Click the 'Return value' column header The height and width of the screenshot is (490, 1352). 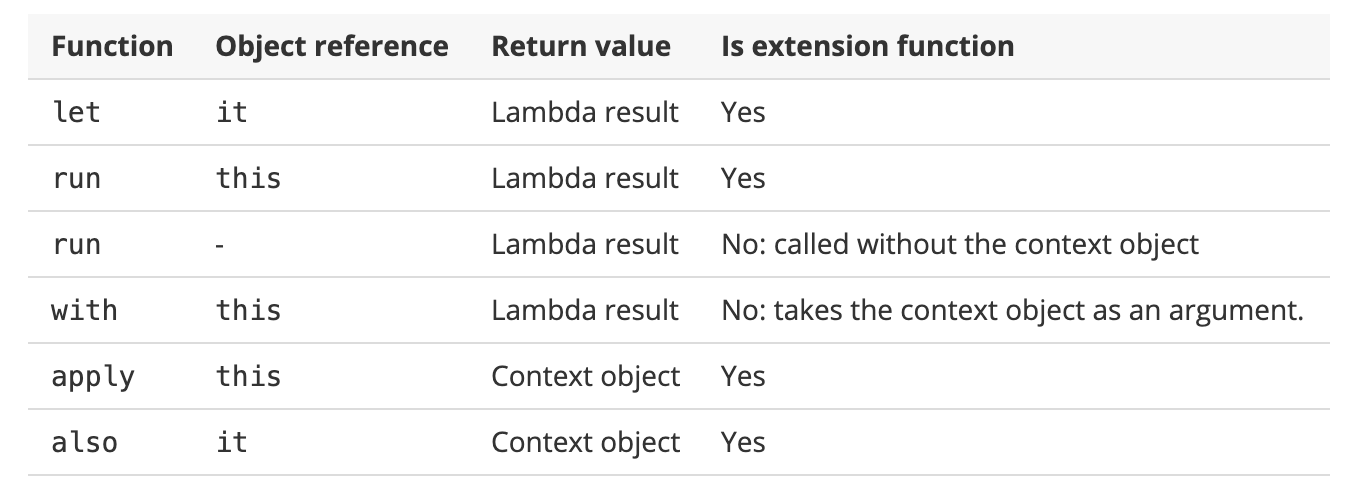pyautogui.click(x=581, y=46)
